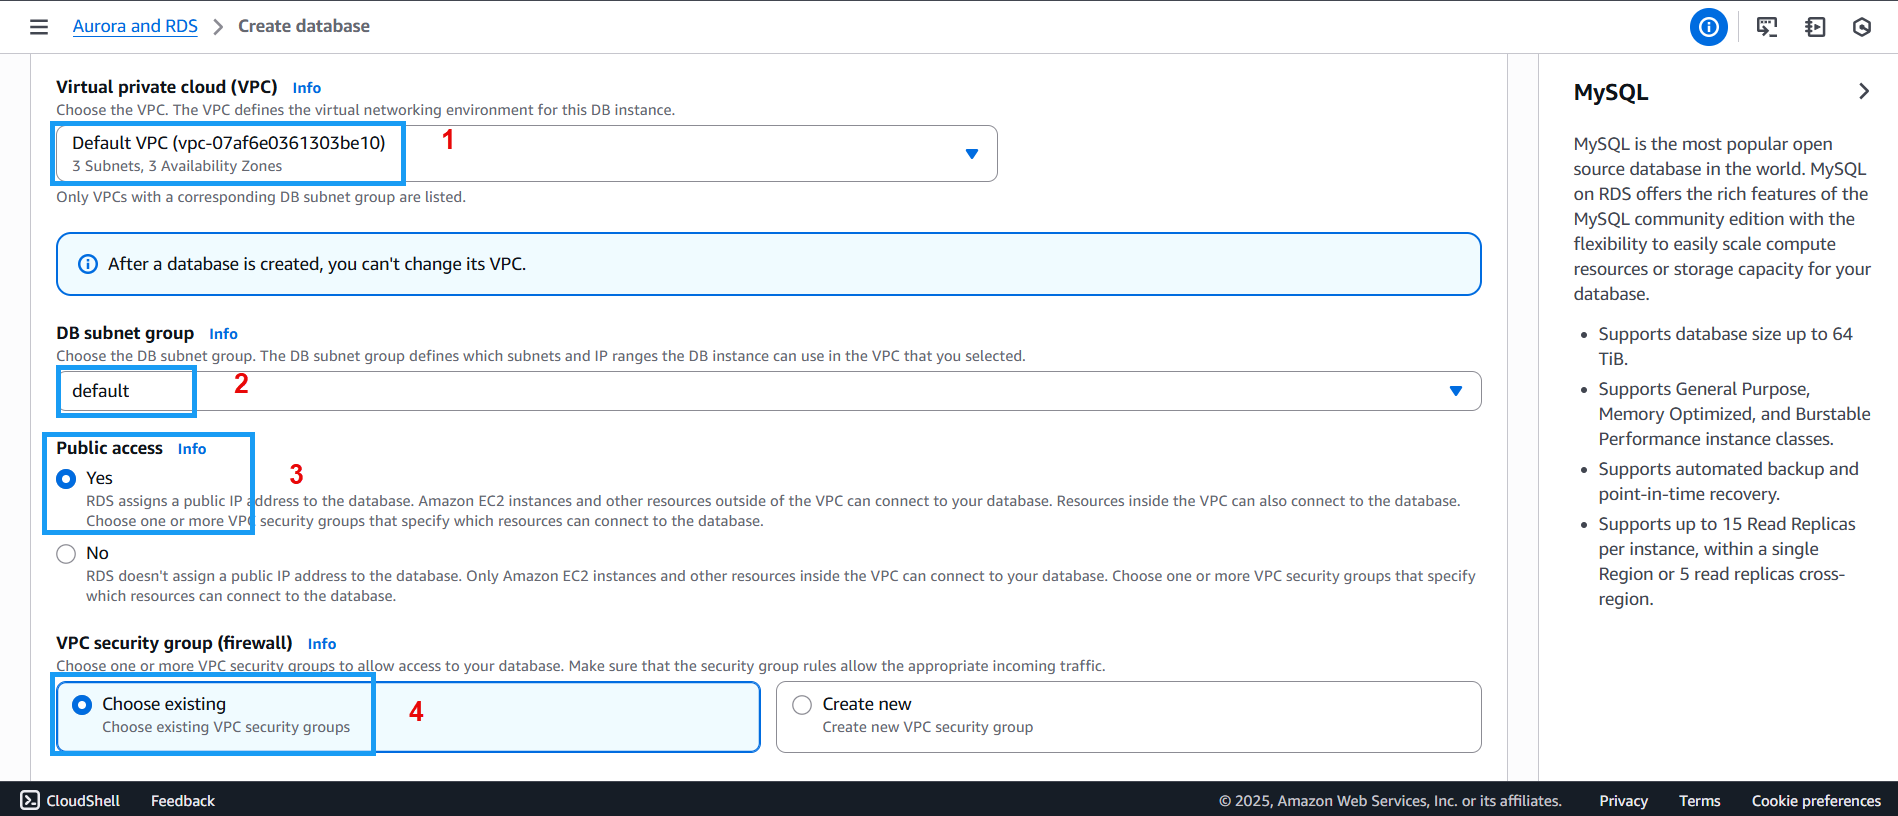Click 'Supports General Purpose' bullet text
The height and width of the screenshot is (816, 1898).
click(1734, 414)
